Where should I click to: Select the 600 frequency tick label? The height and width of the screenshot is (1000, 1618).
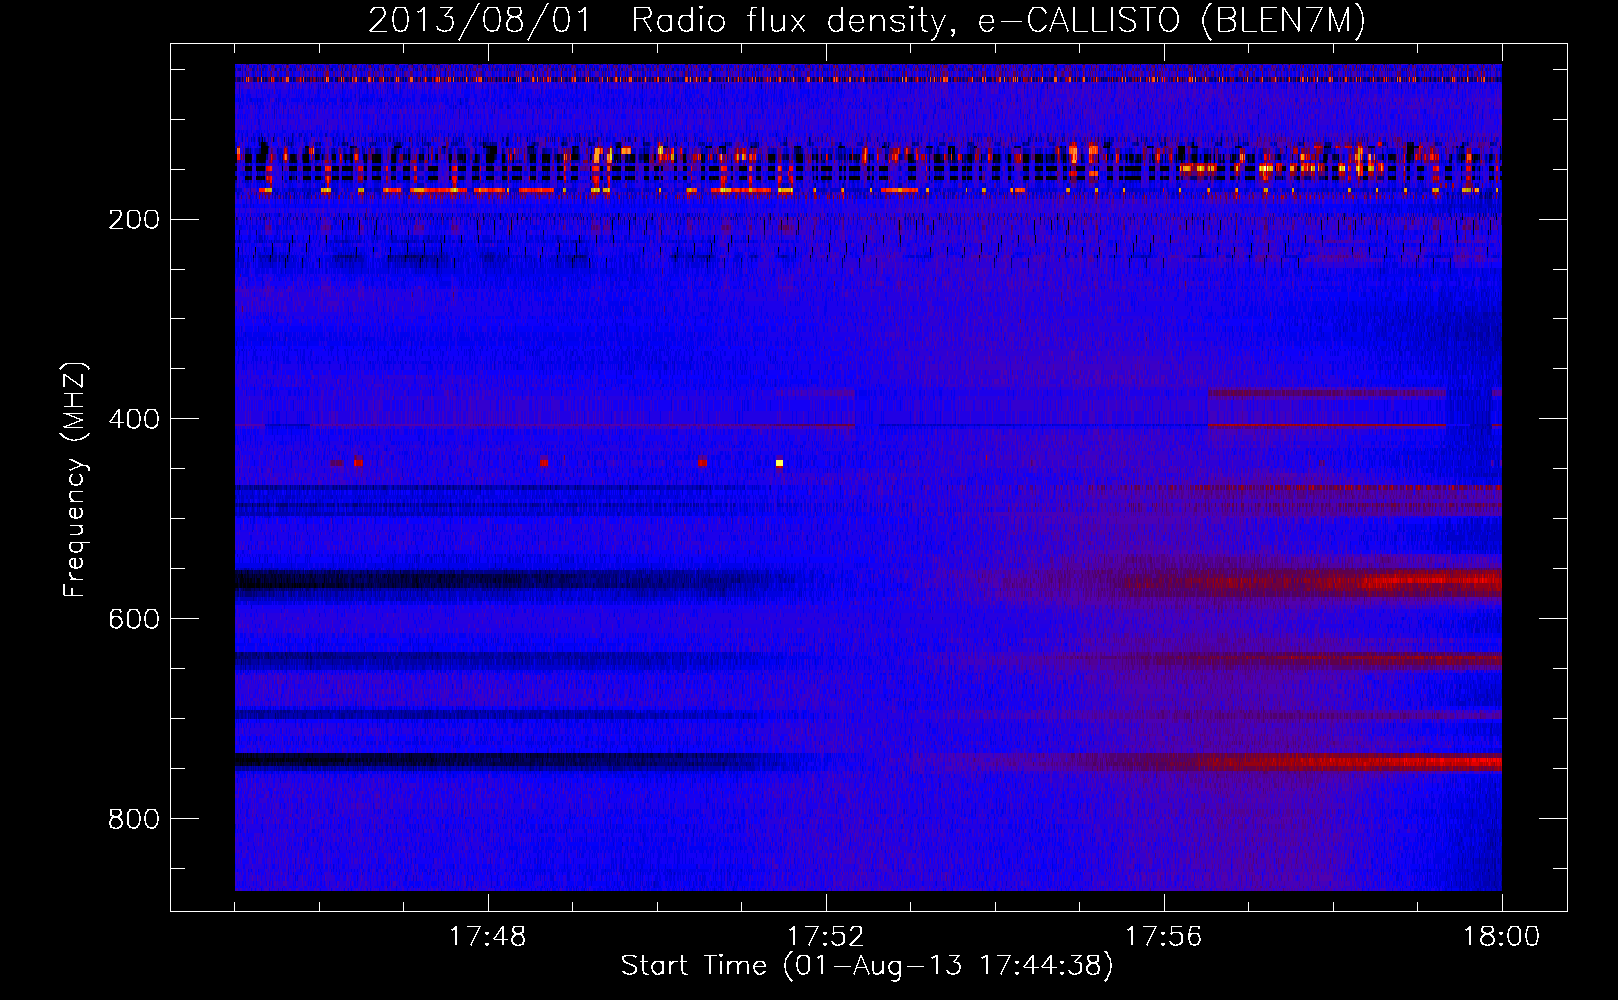(134, 620)
